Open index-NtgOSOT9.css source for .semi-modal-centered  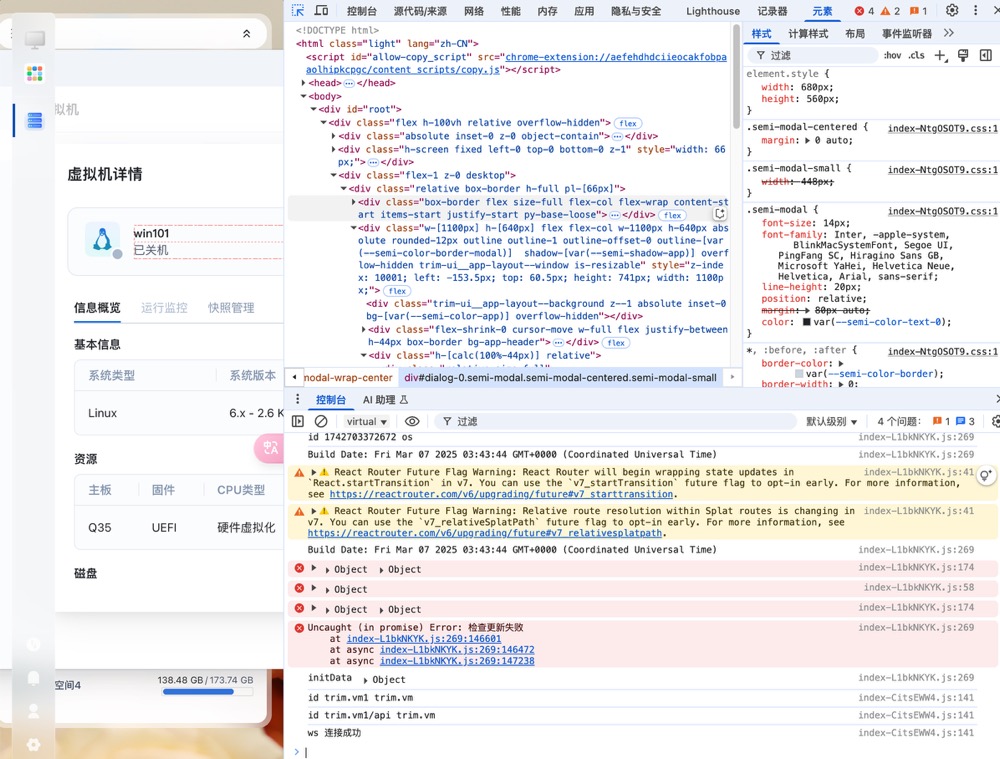click(943, 128)
